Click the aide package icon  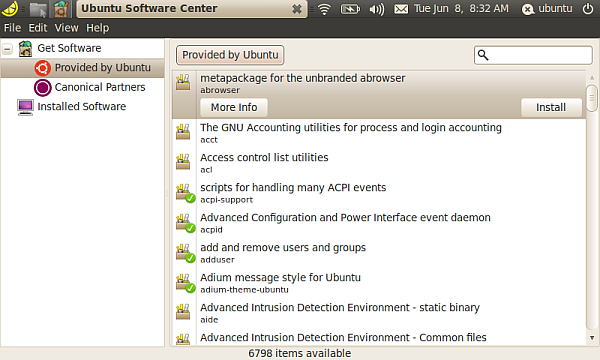point(183,311)
